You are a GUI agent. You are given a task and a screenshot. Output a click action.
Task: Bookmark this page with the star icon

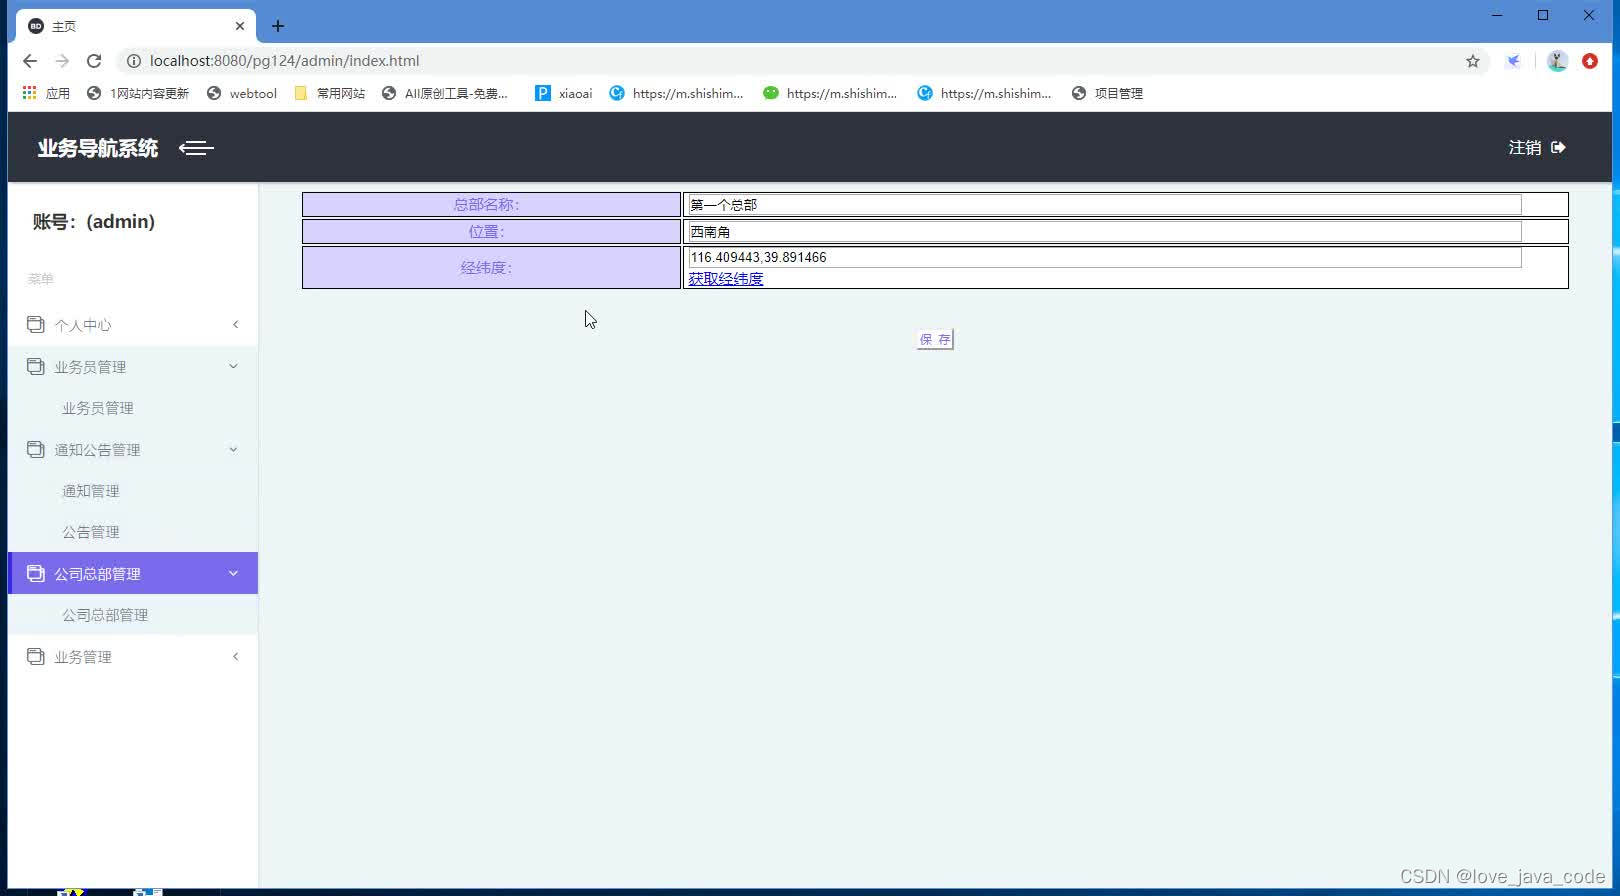pyautogui.click(x=1473, y=61)
